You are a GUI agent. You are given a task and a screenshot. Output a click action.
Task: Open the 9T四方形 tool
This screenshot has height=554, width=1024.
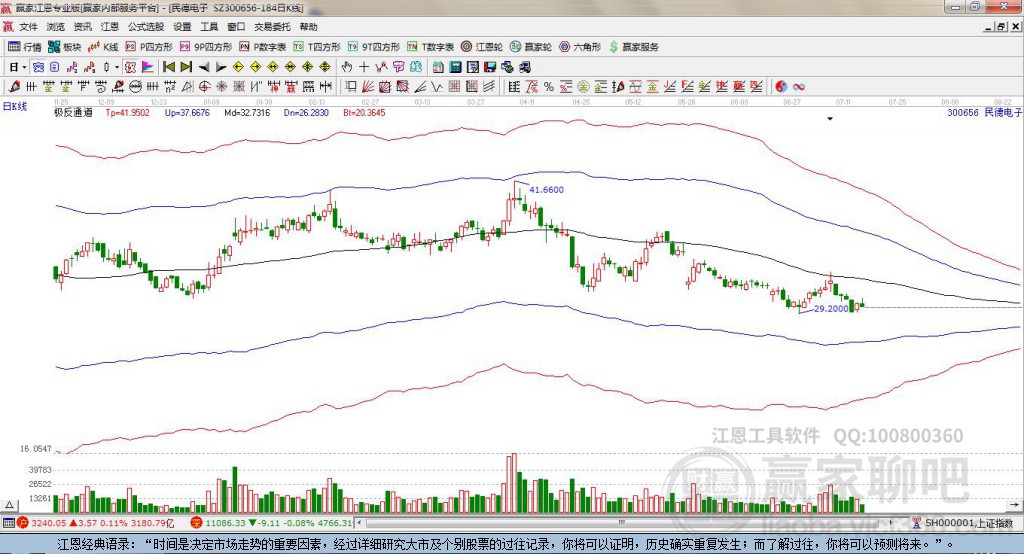tap(374, 47)
